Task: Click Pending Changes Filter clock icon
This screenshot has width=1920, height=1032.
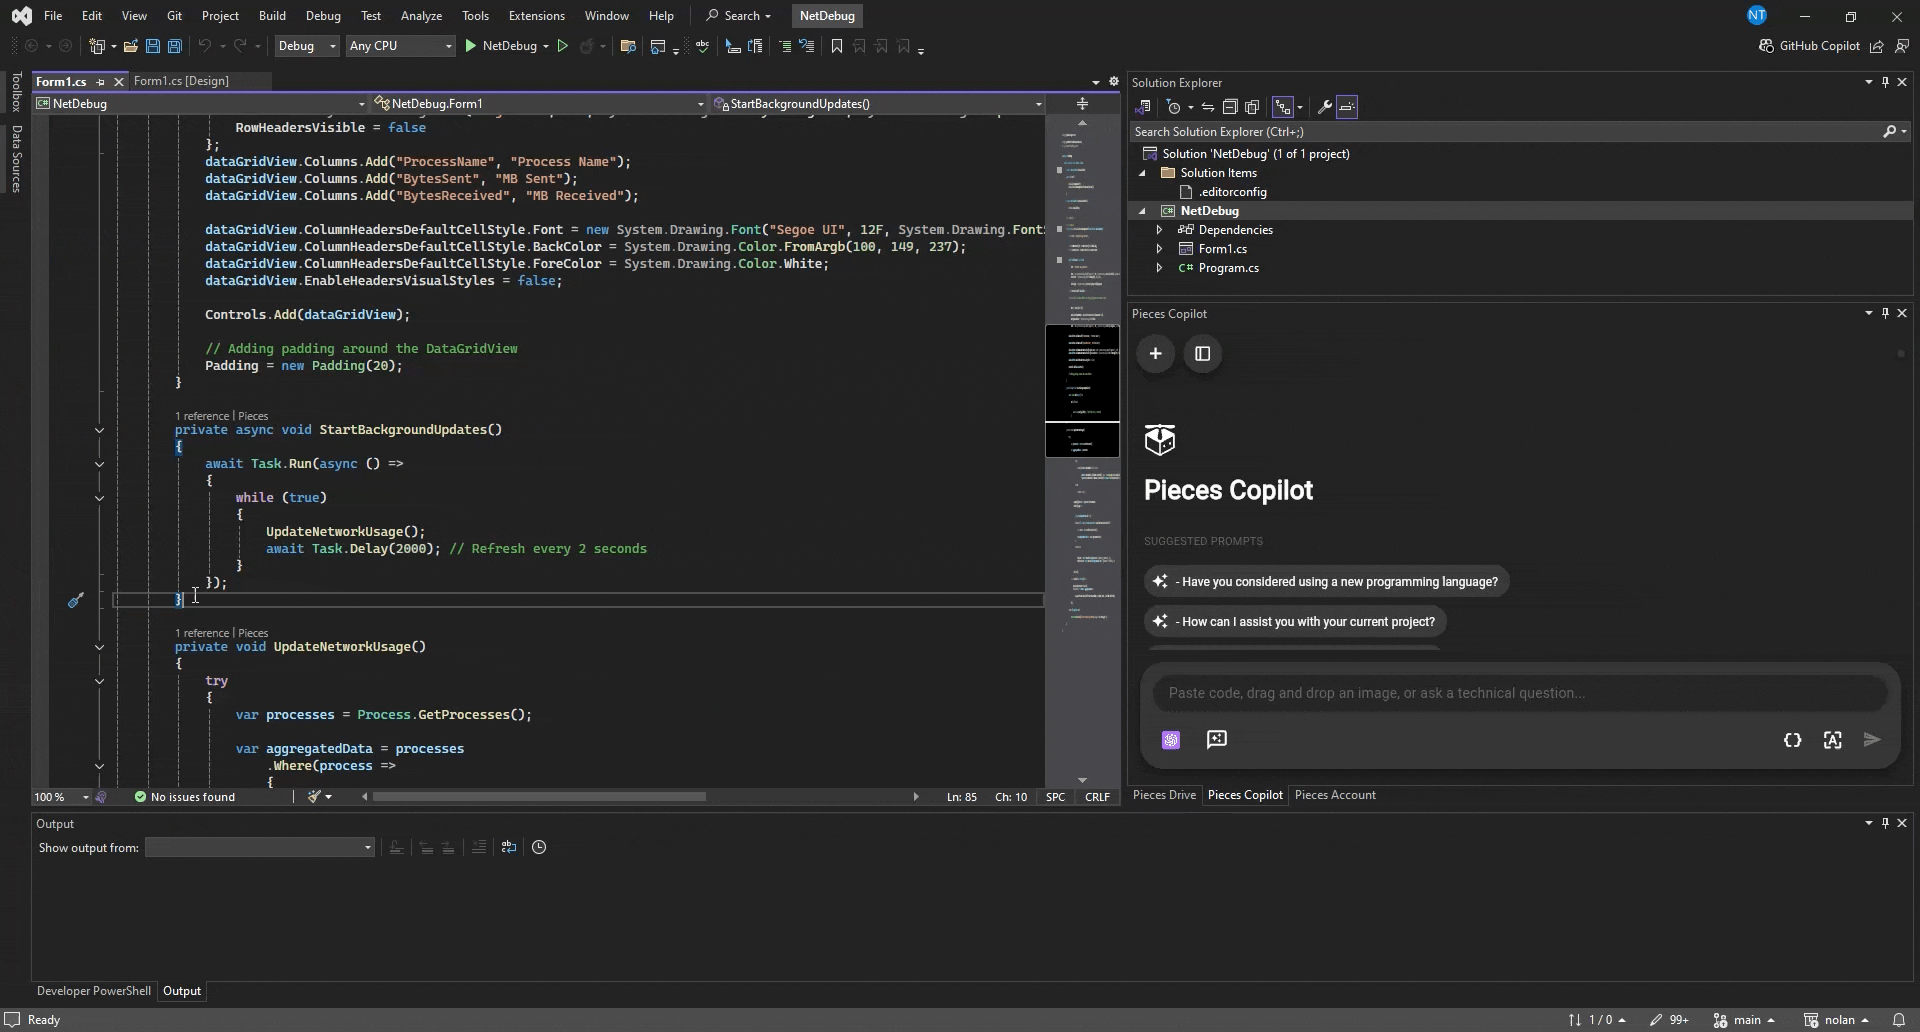Action: (1174, 107)
